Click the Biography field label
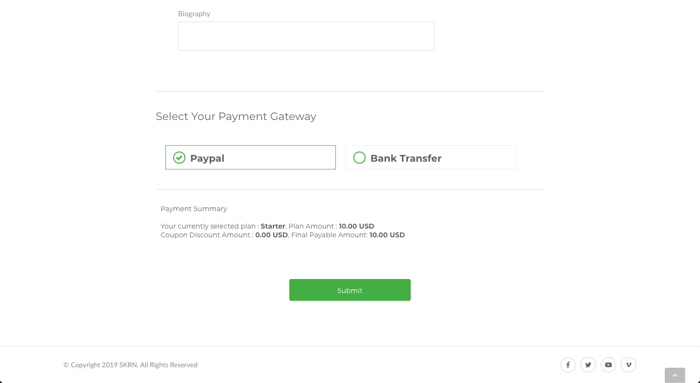Image resolution: width=700 pixels, height=383 pixels. point(194,14)
